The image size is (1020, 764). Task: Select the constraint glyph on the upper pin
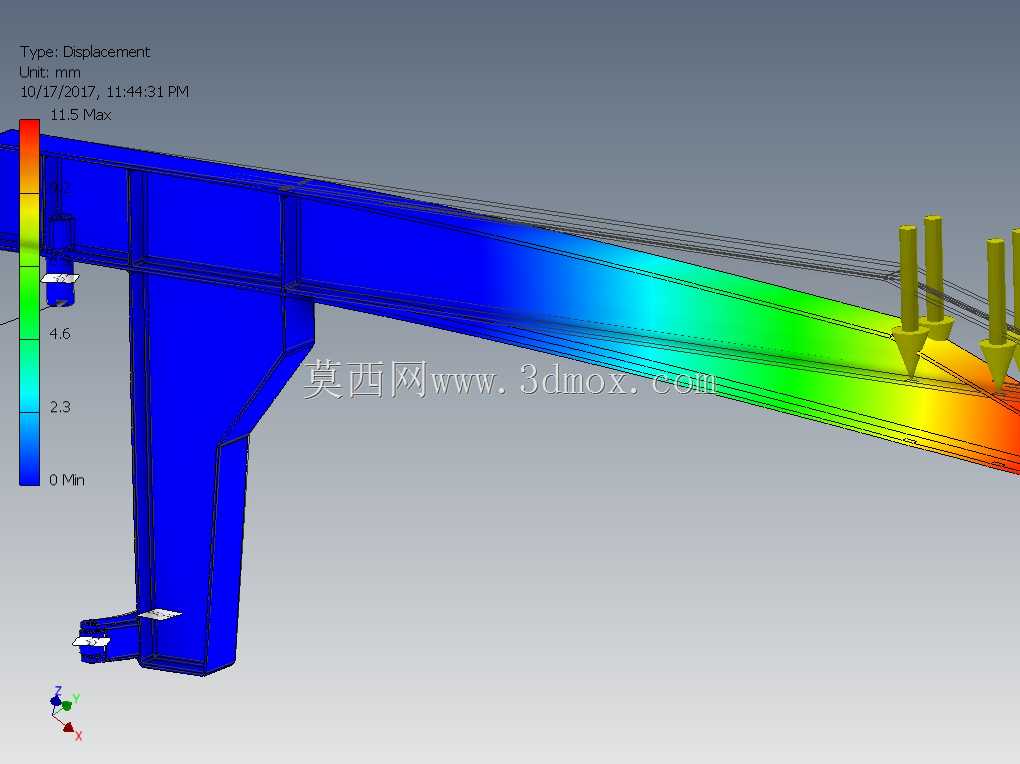pyautogui.click(x=60, y=279)
